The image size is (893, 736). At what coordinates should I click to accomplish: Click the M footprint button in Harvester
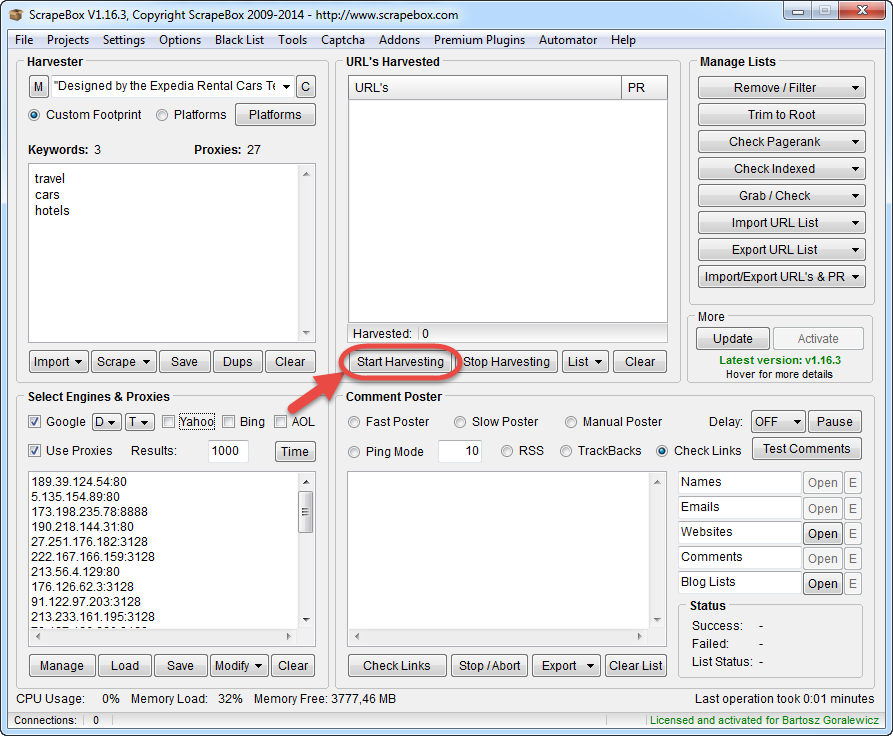[38, 87]
